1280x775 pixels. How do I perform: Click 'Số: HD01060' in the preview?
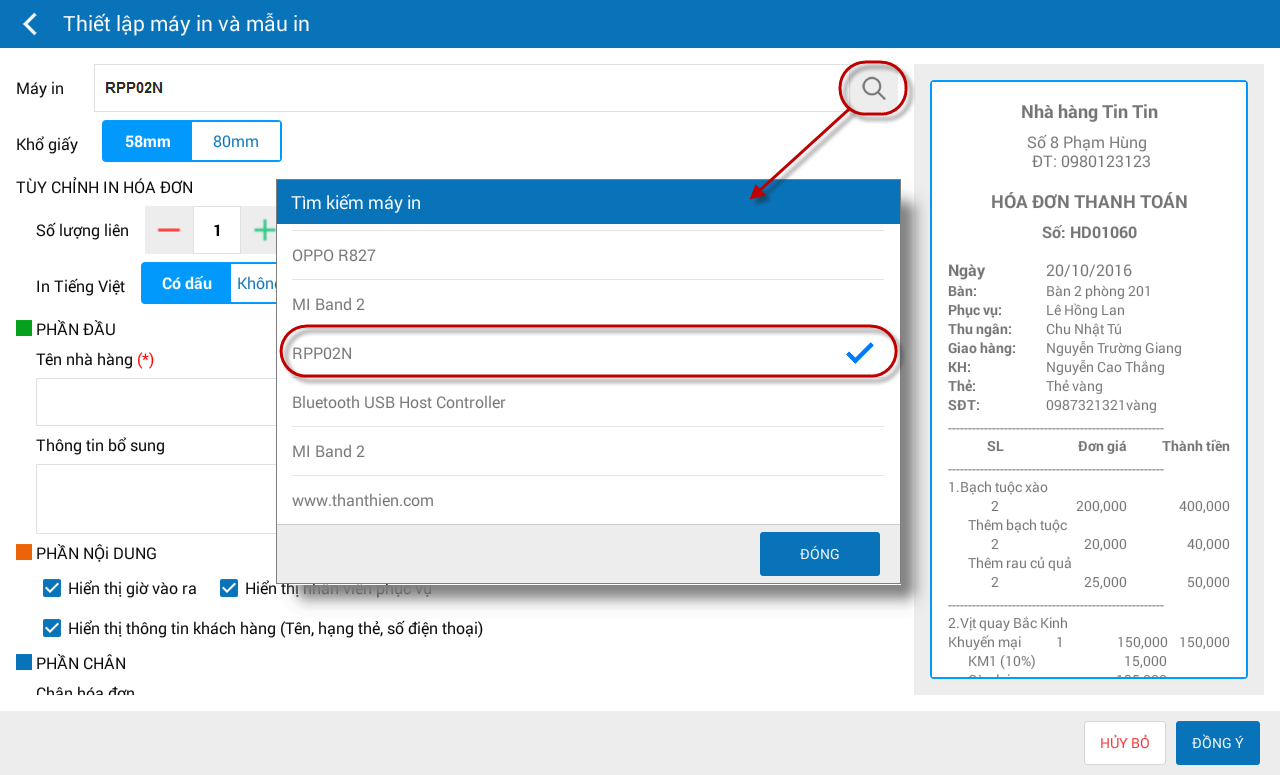[x=1089, y=233]
